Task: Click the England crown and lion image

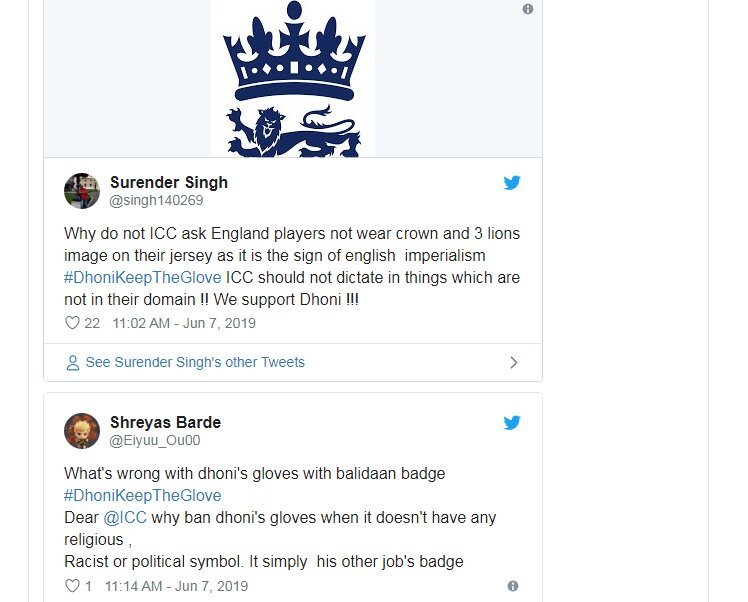Action: click(293, 78)
